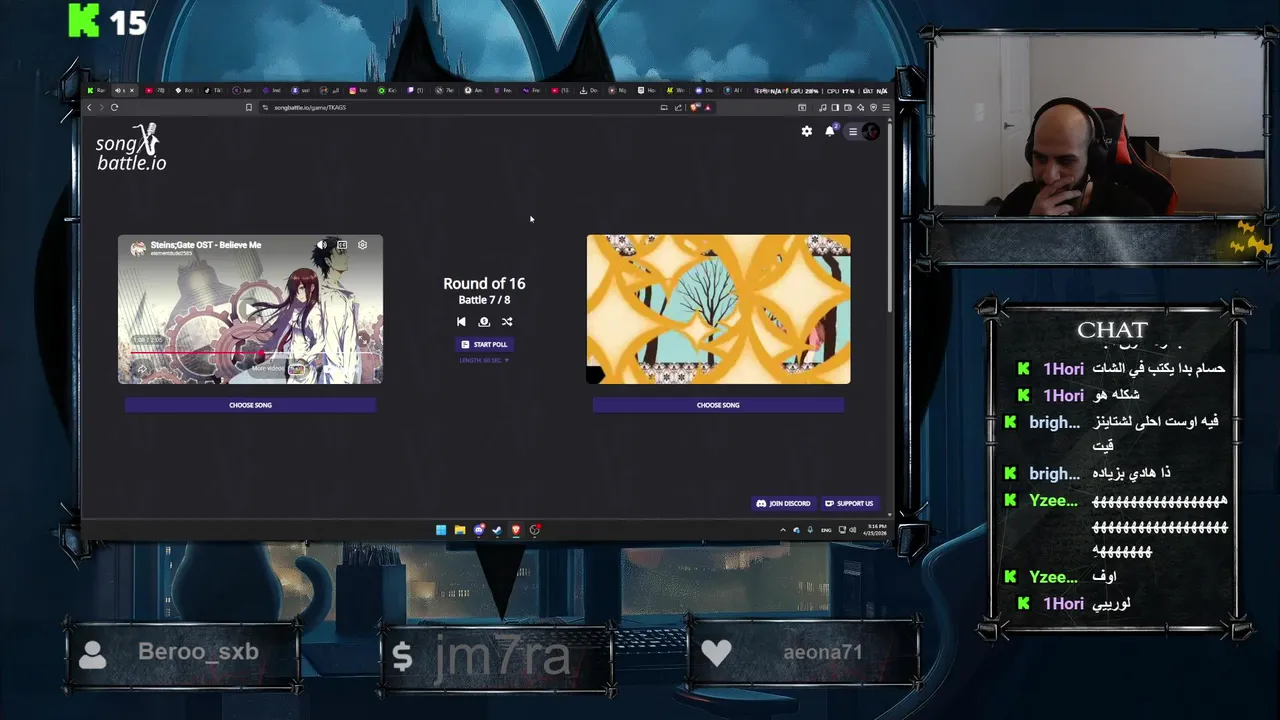Click the taskbar volume icon
1280x720 pixels.
852,530
